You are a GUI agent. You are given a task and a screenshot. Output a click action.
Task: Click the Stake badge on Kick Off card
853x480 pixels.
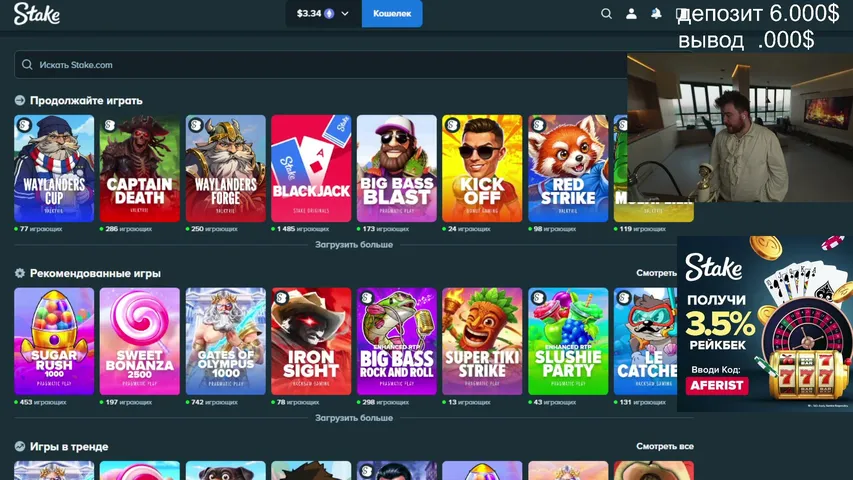coord(452,125)
